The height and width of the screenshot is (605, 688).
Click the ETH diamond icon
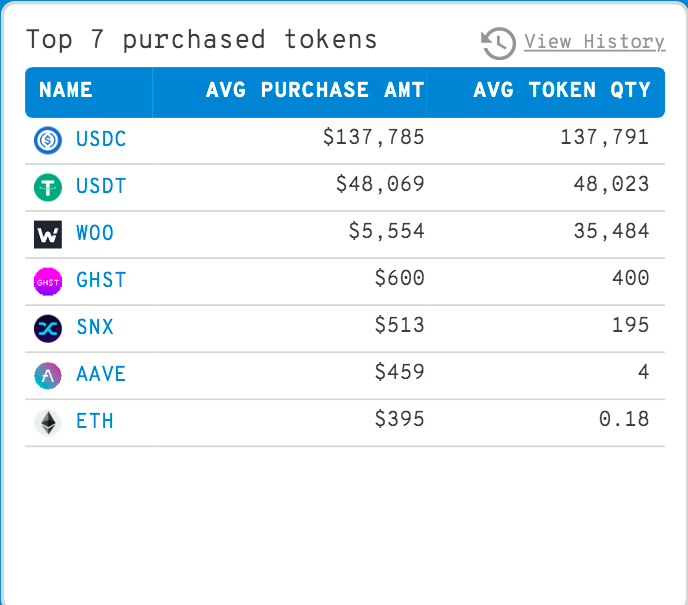pos(48,422)
